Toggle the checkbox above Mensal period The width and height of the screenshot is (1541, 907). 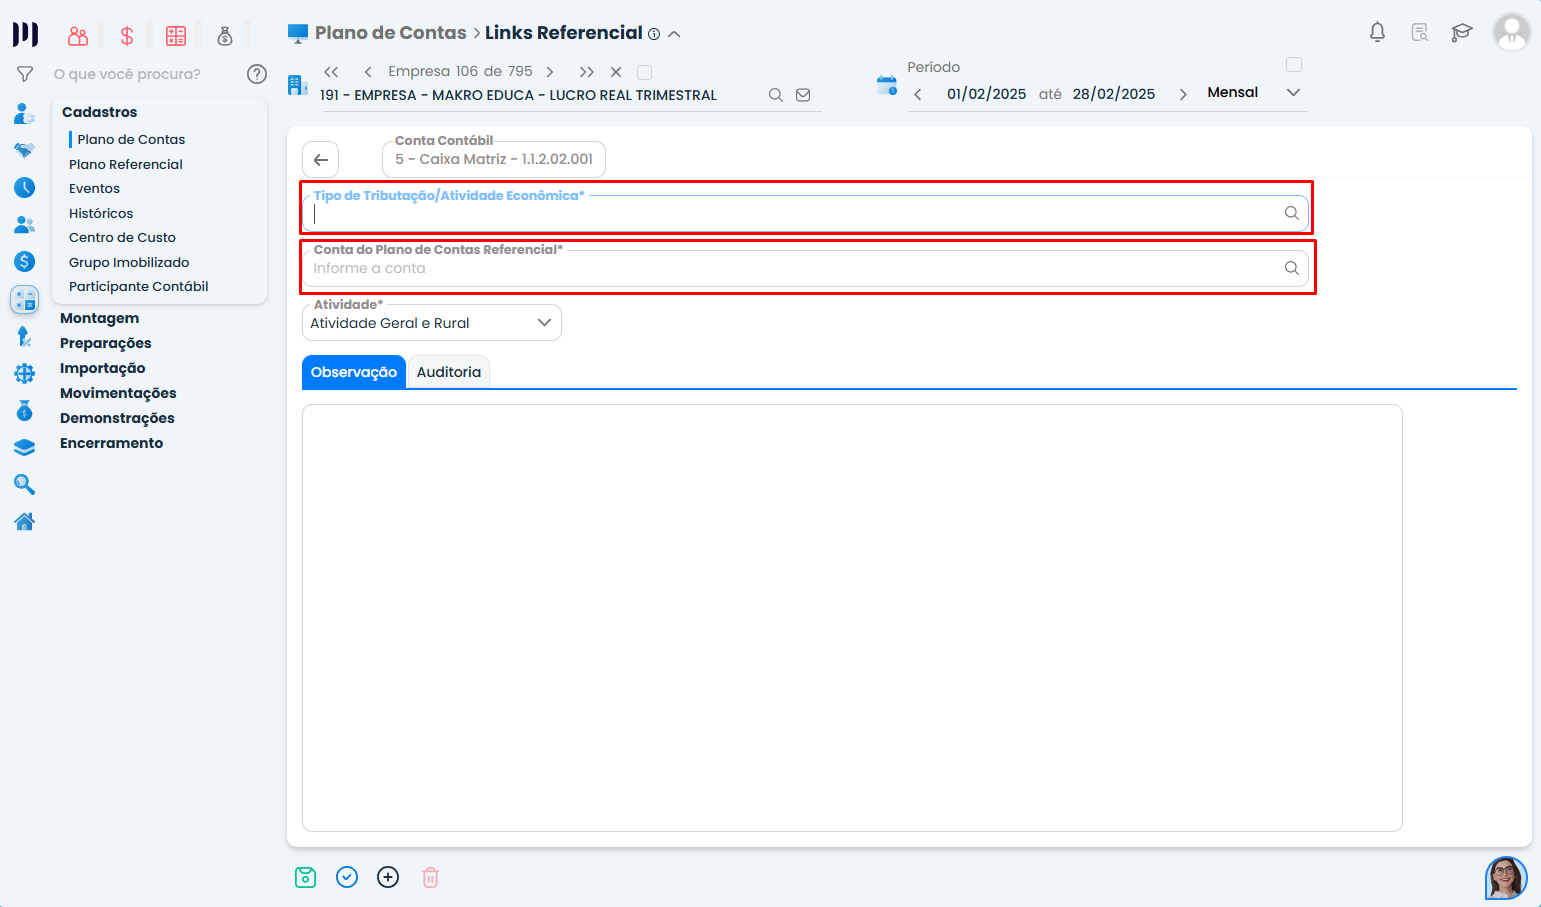1294,65
